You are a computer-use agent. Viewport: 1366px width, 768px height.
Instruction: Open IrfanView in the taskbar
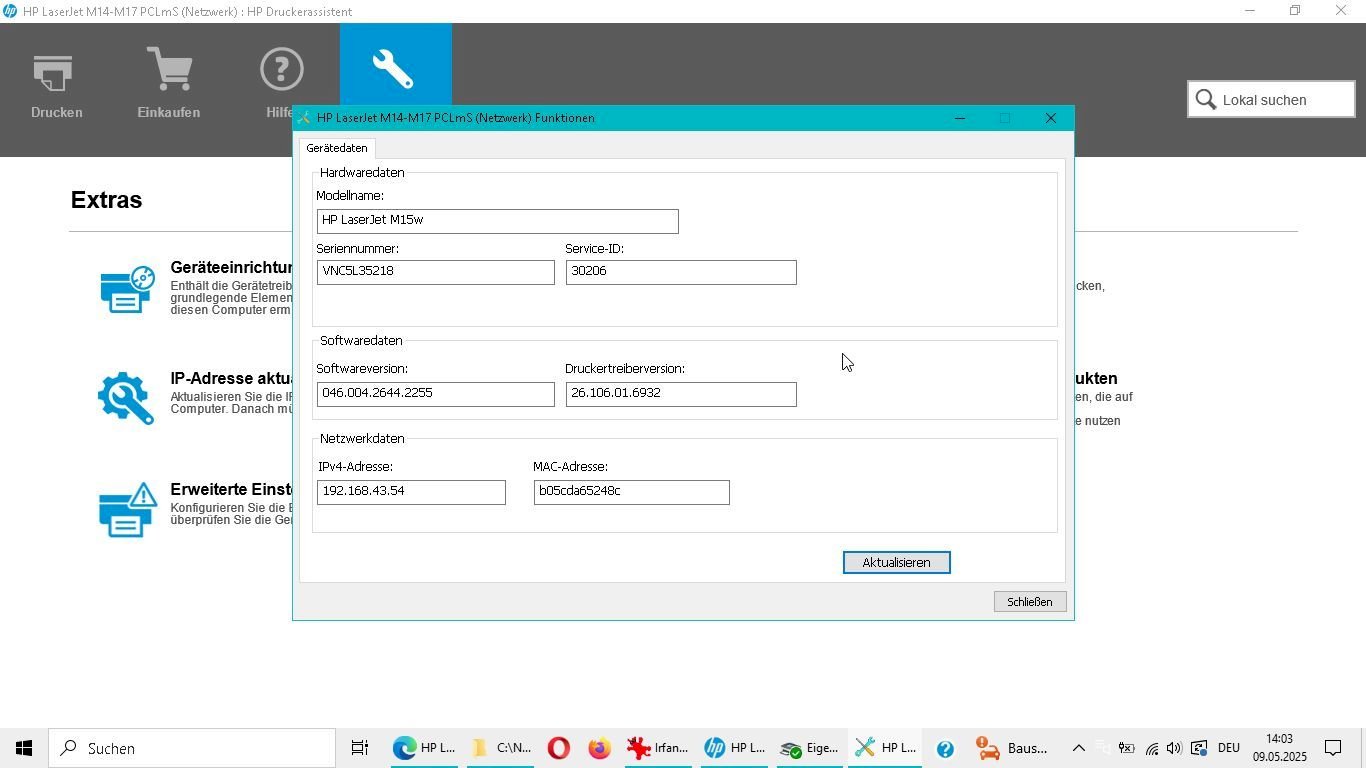pyautogui.click(x=657, y=748)
